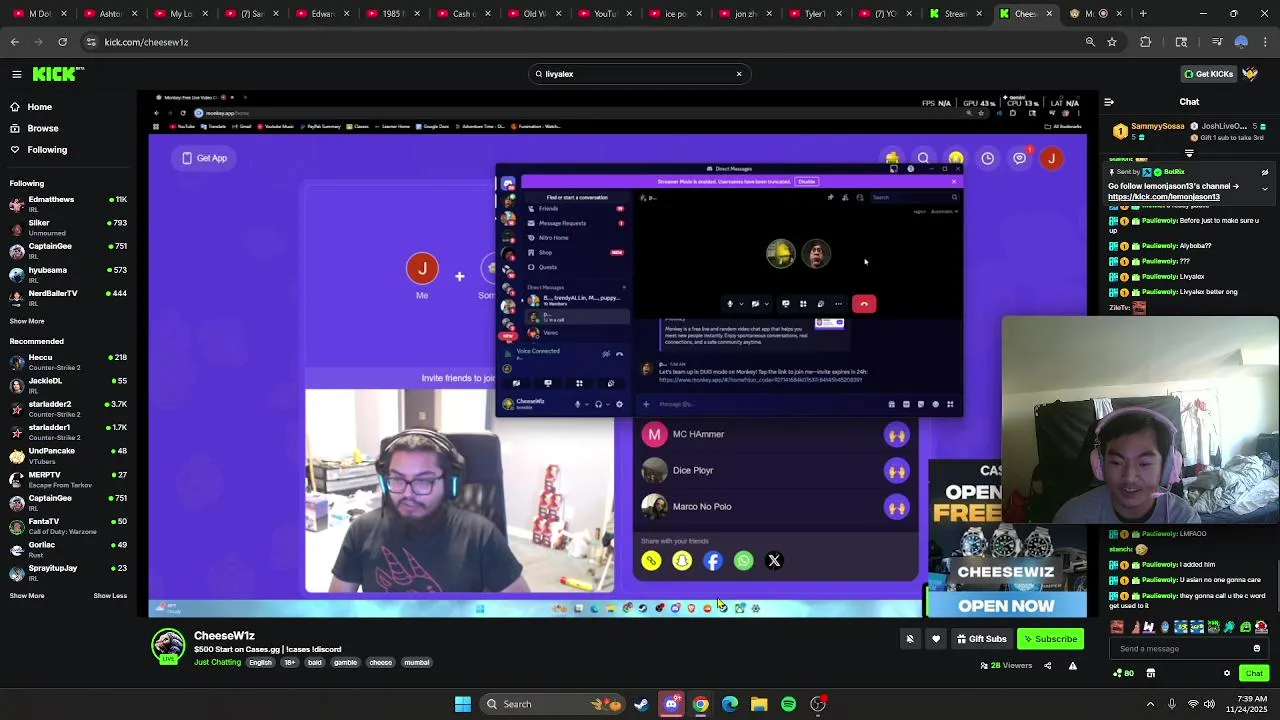Open JackieDL recommended channel

(68, 385)
